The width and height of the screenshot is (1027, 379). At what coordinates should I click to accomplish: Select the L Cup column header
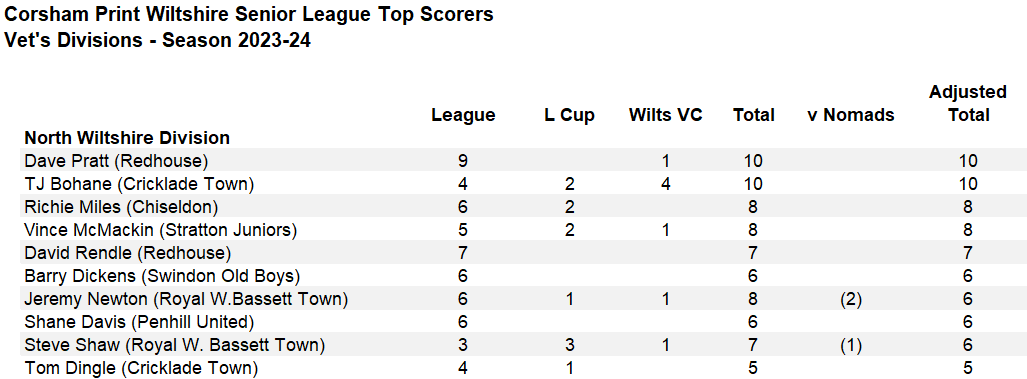tap(569, 115)
